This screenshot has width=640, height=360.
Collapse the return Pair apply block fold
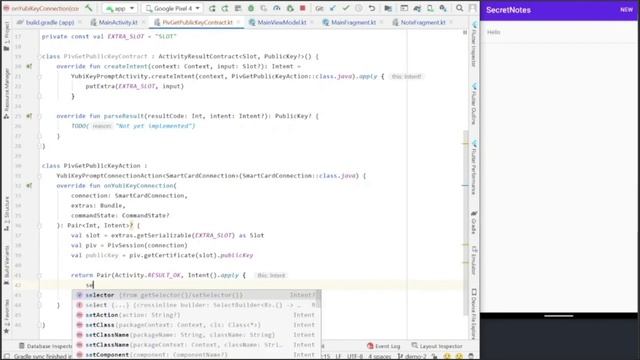(x=40, y=276)
